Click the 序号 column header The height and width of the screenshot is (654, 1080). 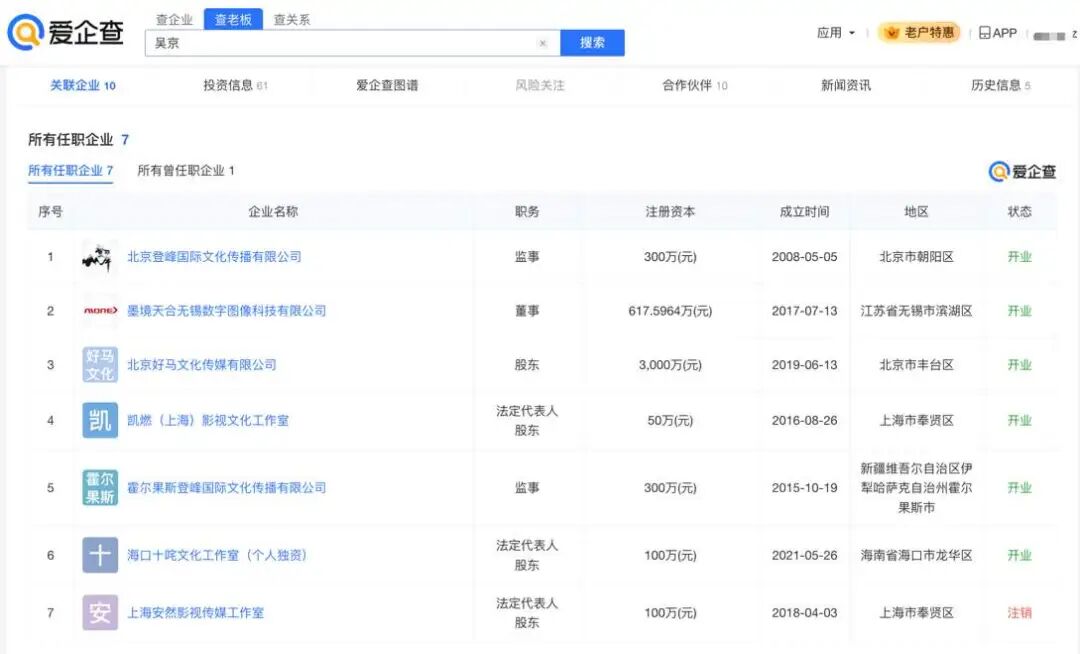[50, 211]
